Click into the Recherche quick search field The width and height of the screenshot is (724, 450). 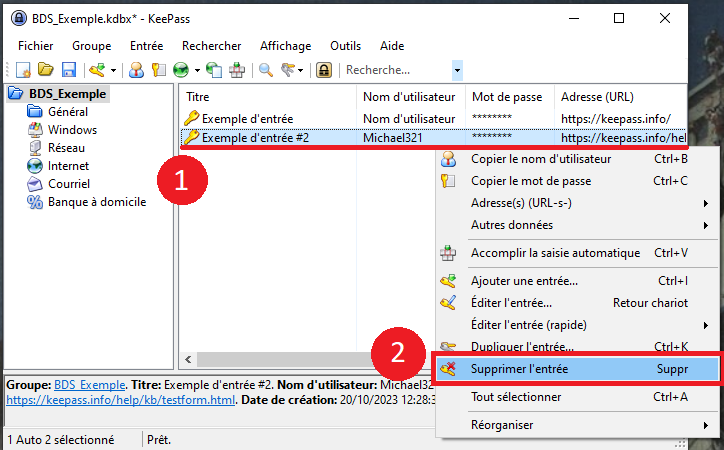coord(397,70)
